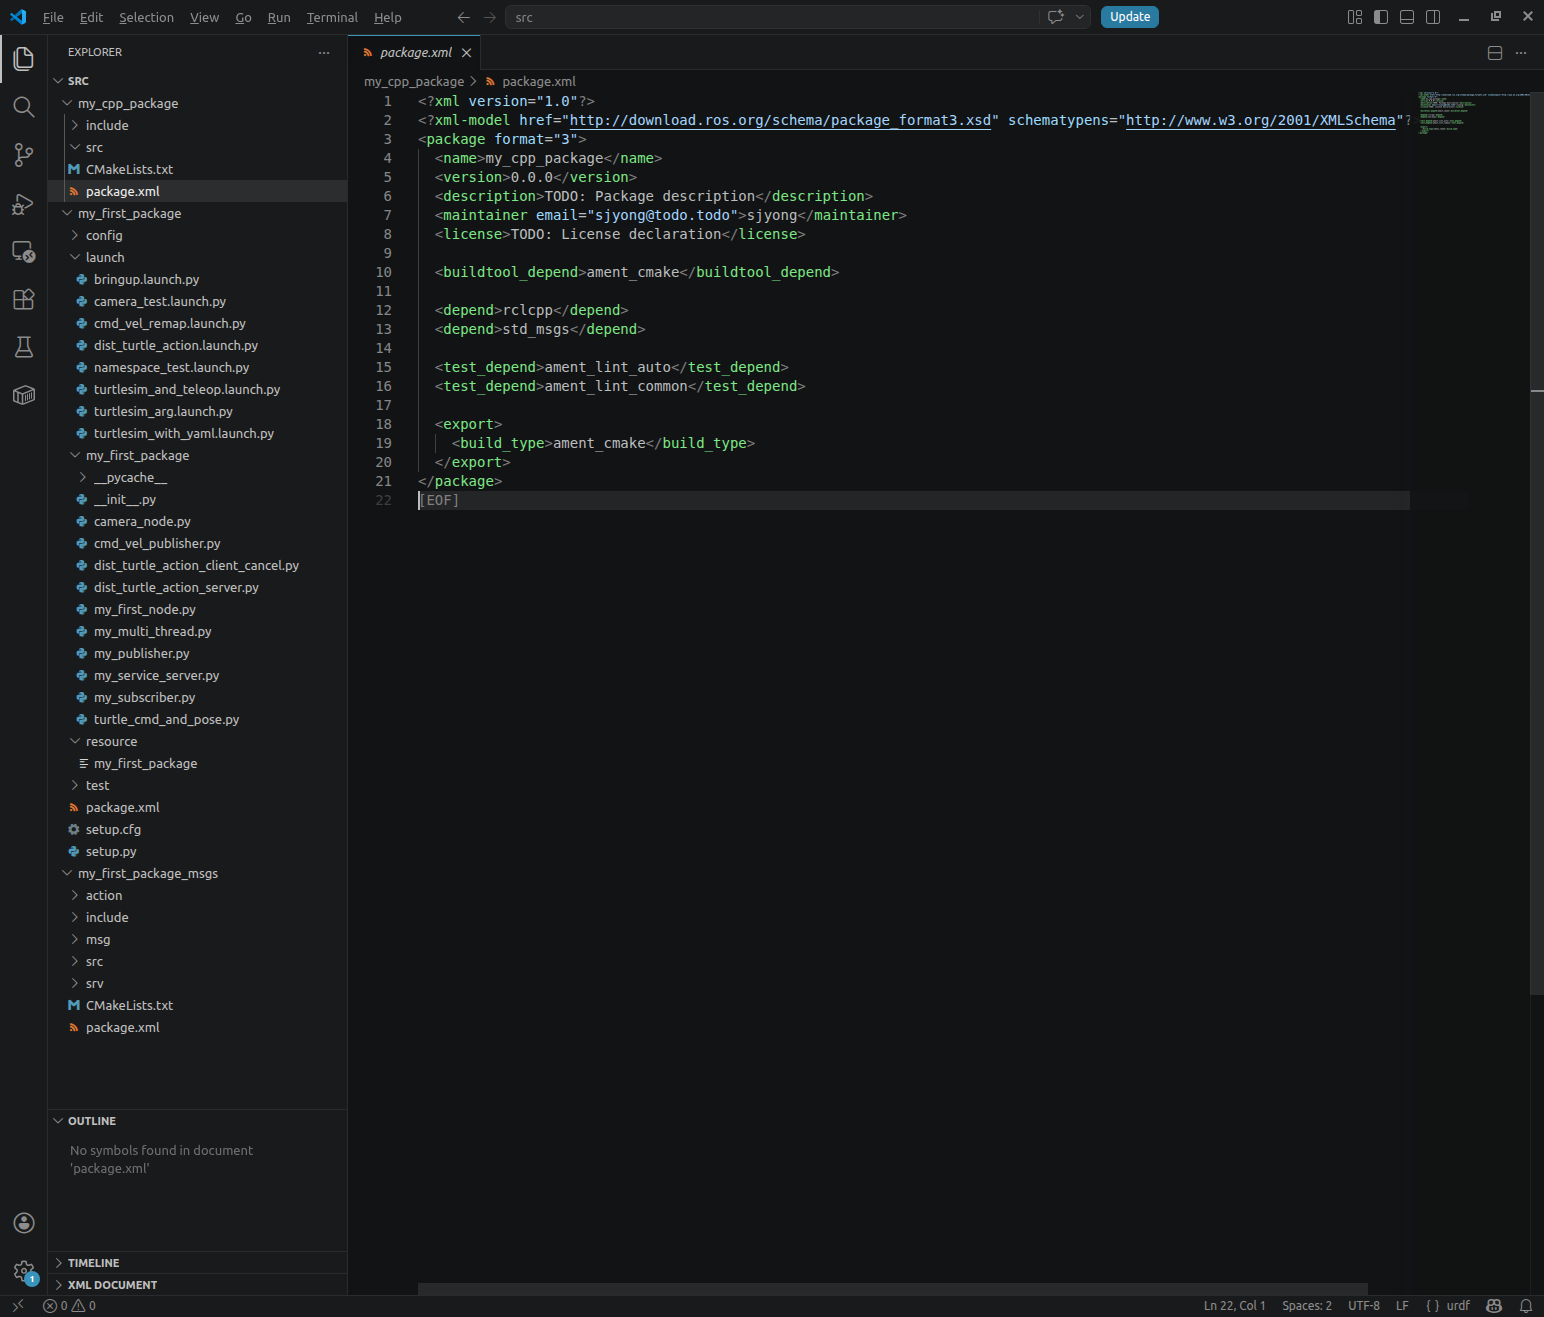Split the editor to the right

(x=1495, y=53)
